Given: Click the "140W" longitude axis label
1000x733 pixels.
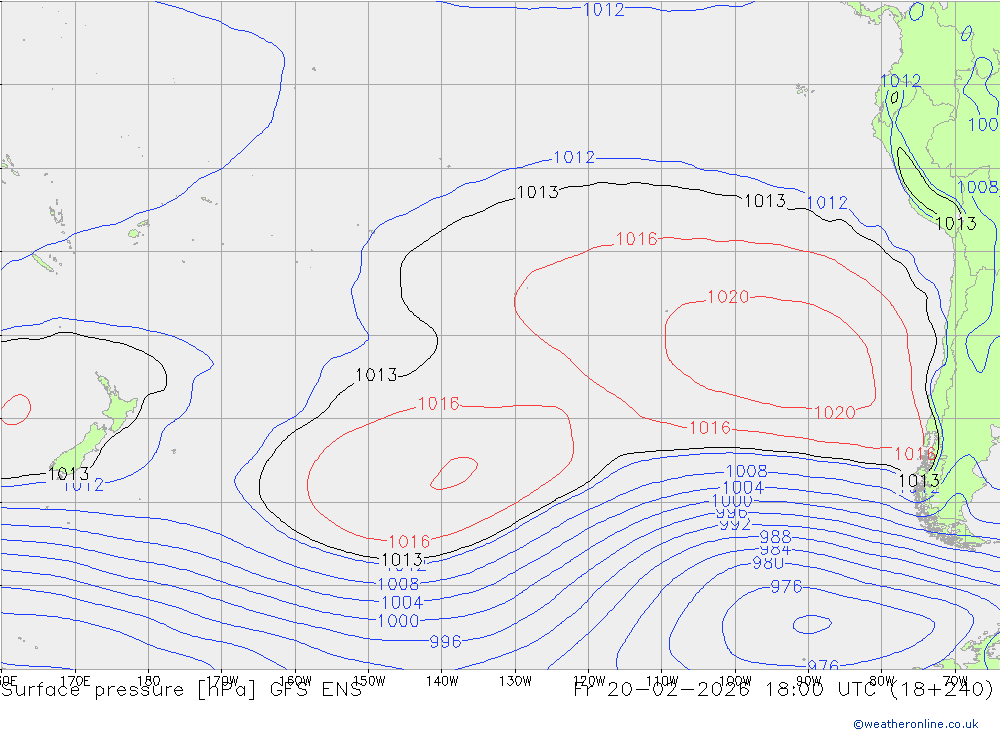Looking at the screenshot, I should tap(442, 681).
